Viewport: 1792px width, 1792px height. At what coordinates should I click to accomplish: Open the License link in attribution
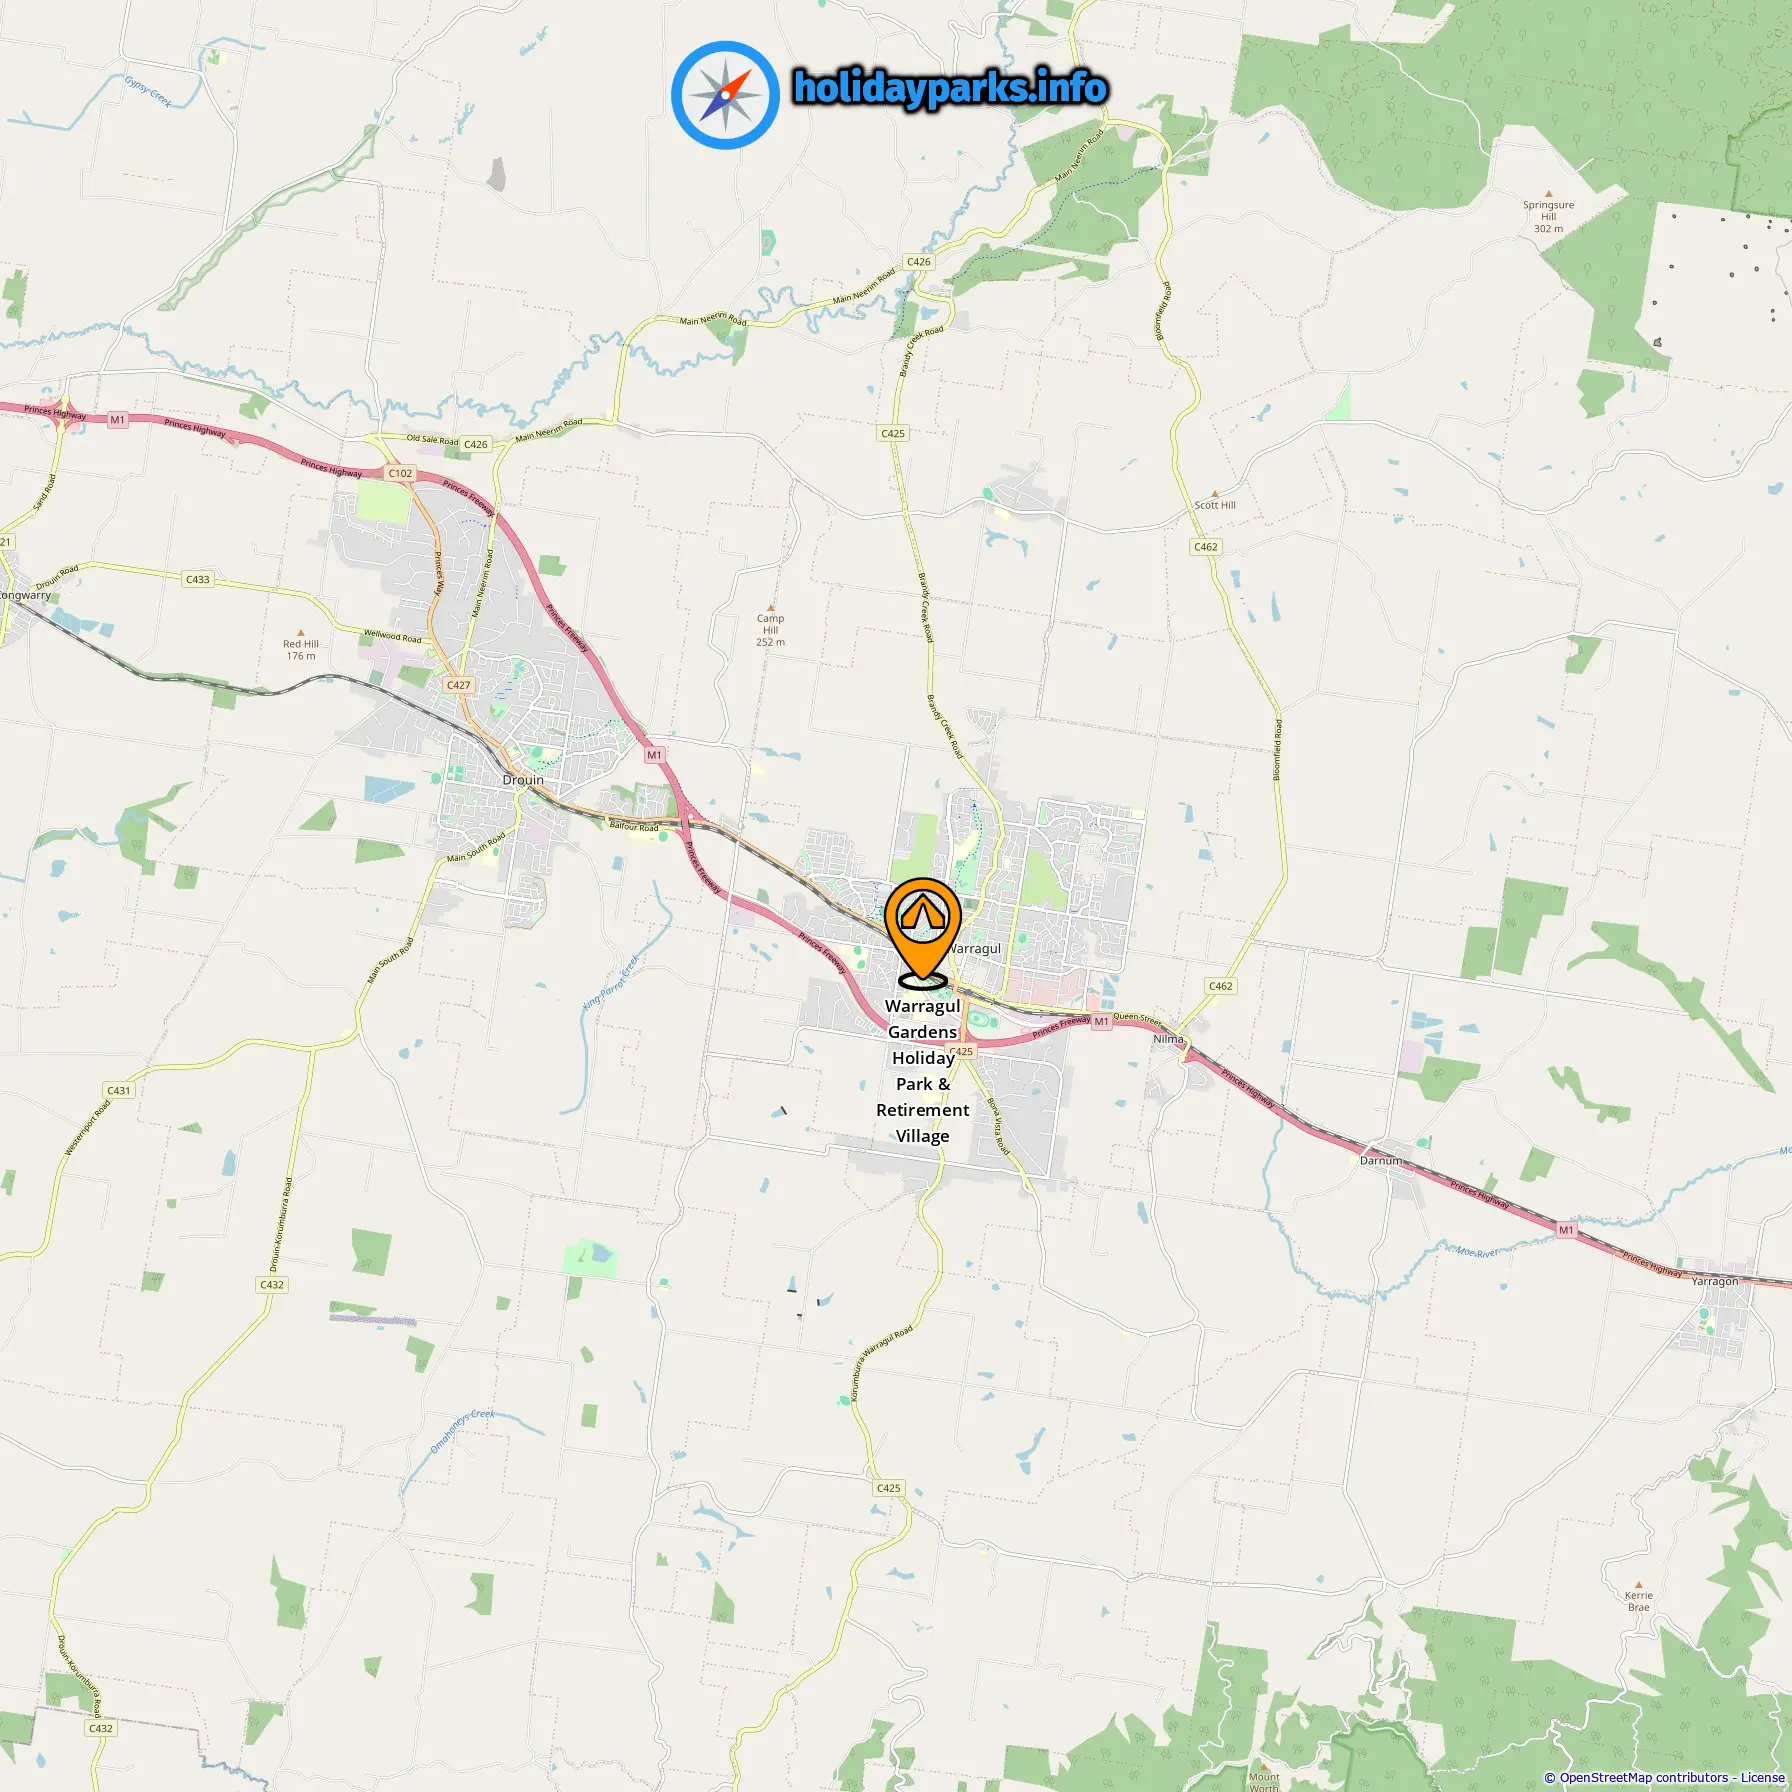point(1761,1777)
